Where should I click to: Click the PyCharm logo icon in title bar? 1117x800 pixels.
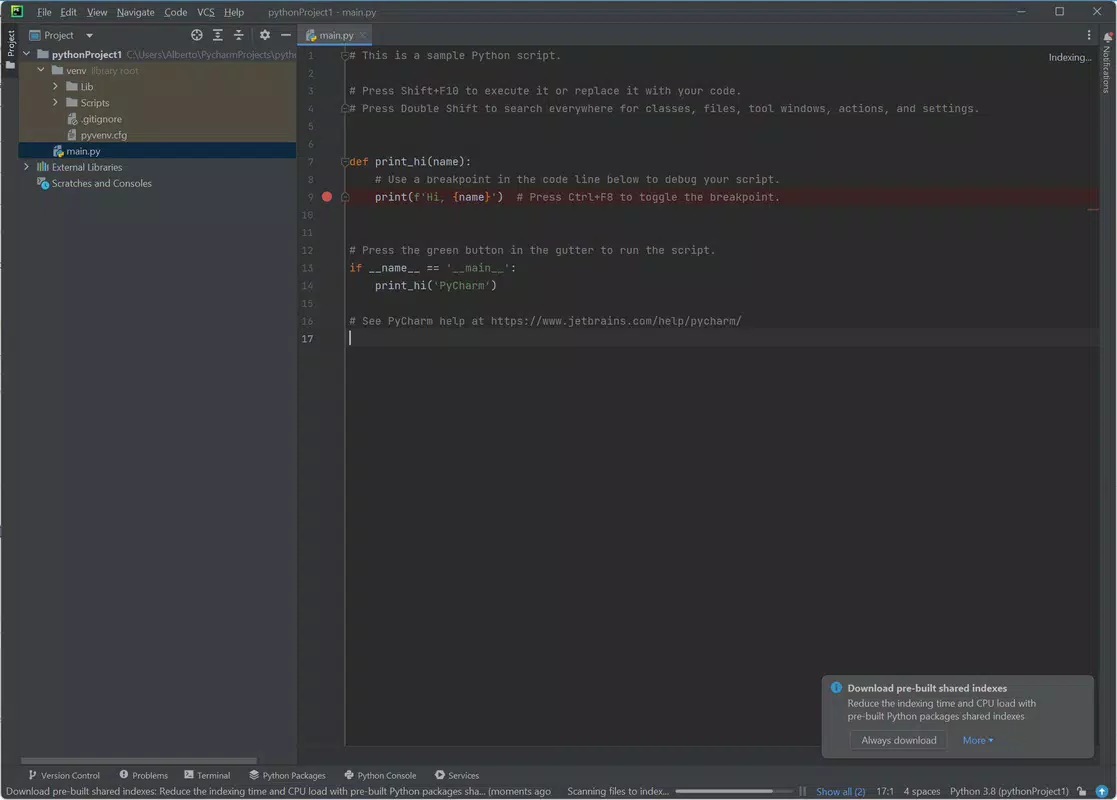click(16, 11)
